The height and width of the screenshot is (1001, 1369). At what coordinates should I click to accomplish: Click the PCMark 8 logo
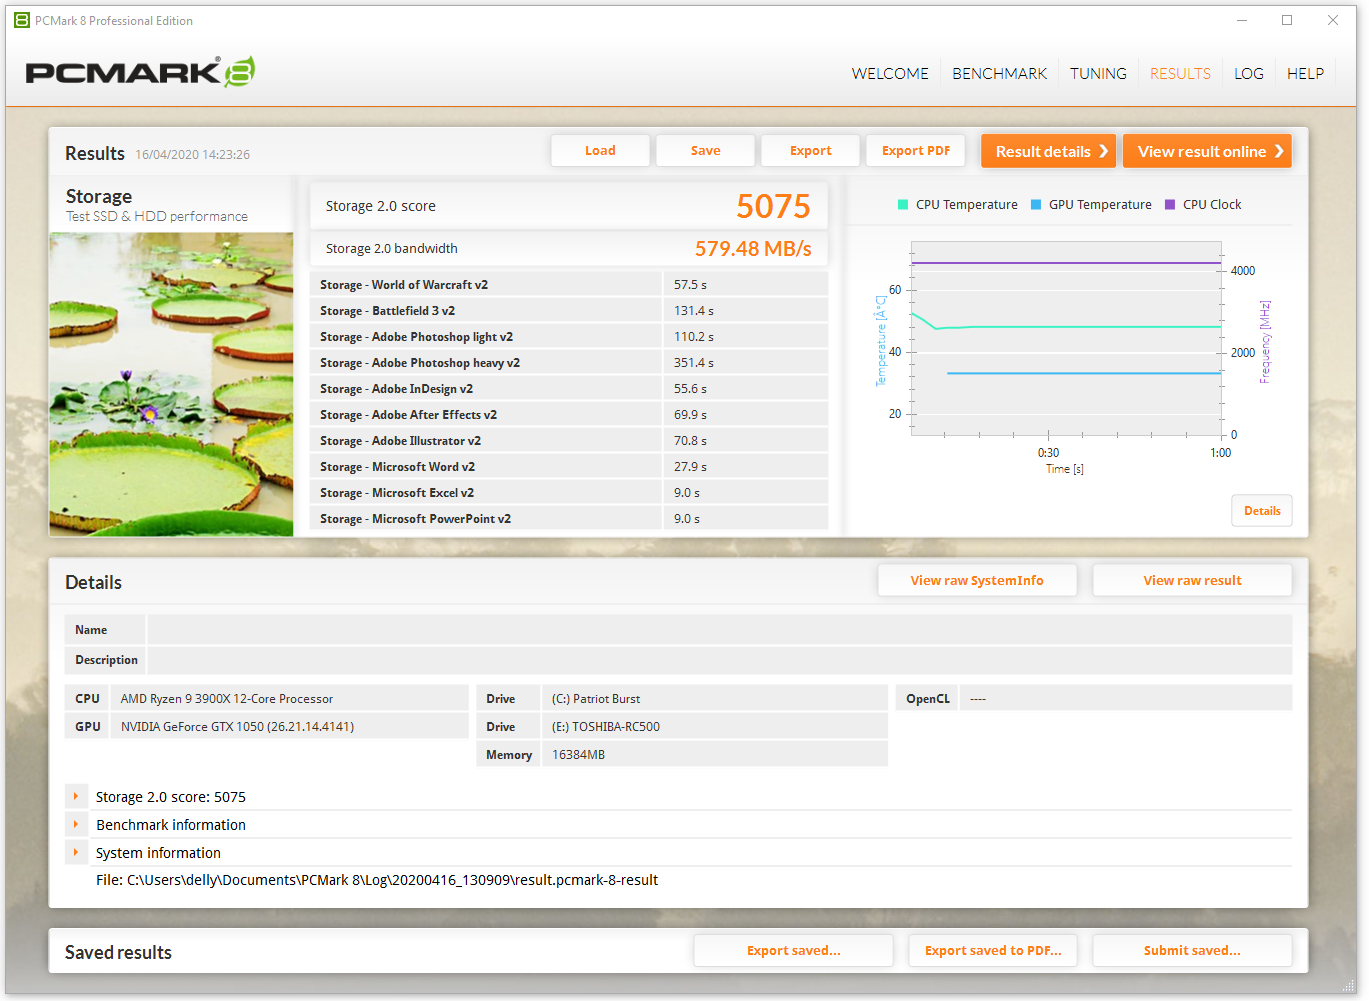(140, 72)
